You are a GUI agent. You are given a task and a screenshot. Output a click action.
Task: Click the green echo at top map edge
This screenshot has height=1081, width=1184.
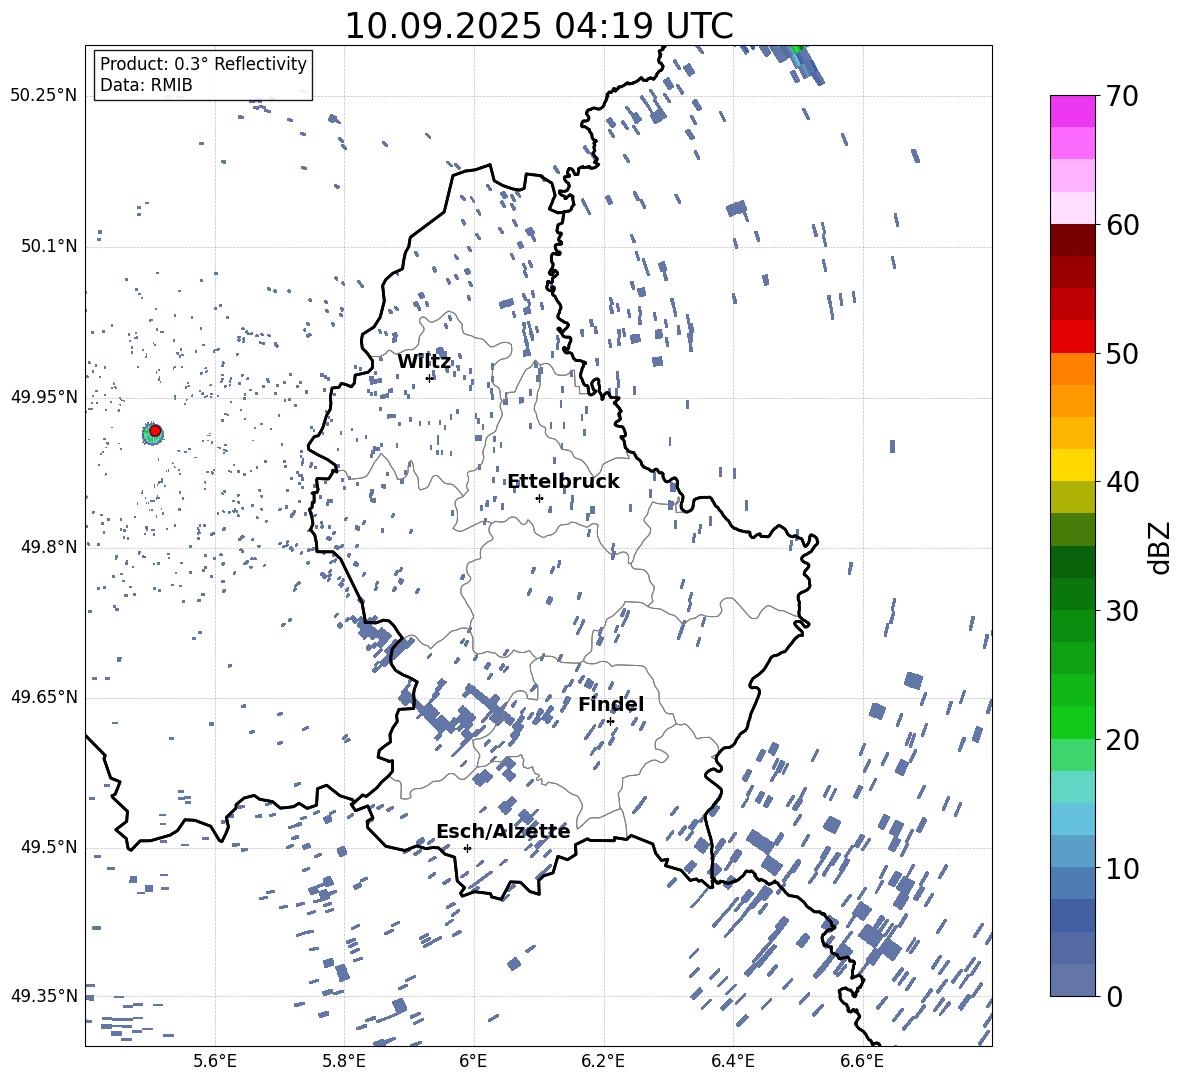(x=798, y=51)
